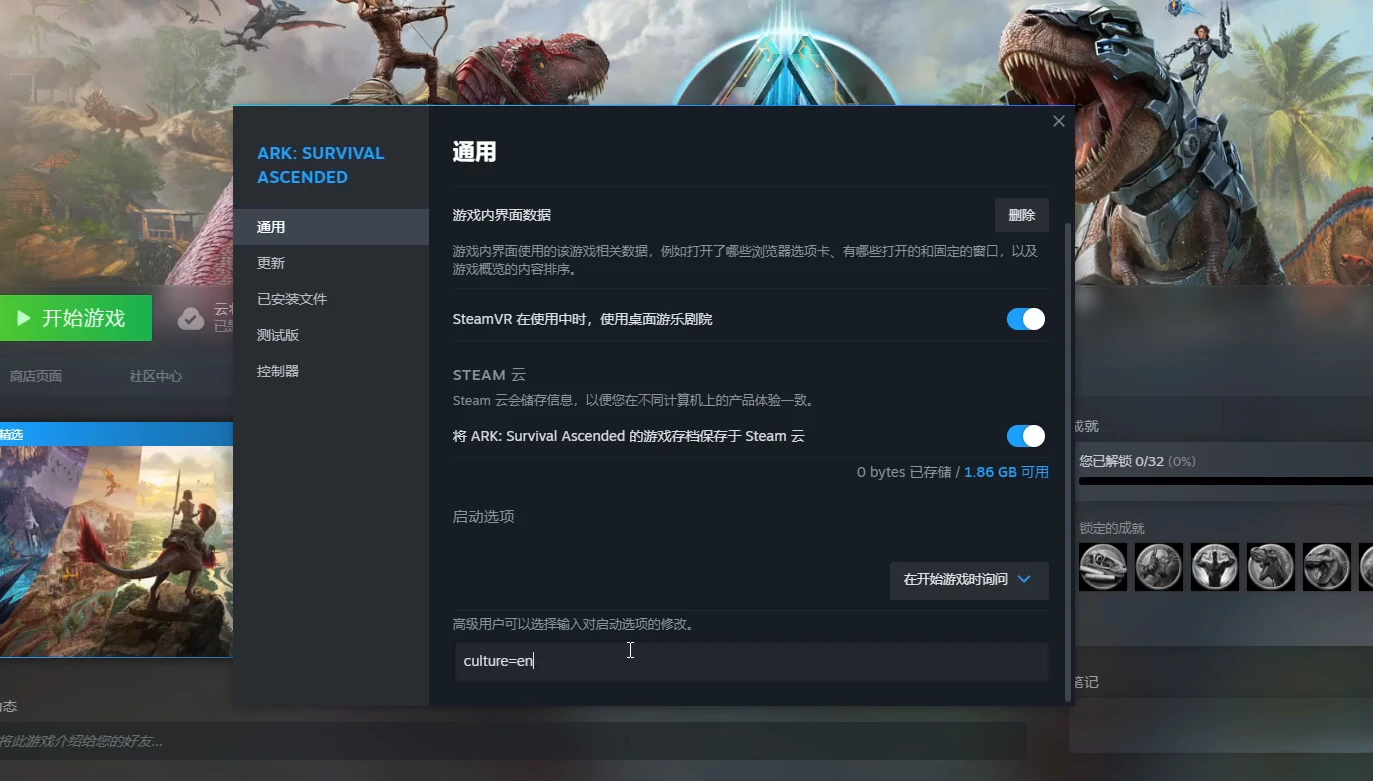Open the 在开始游戏时询问 dropdown
This screenshot has height=781, width=1373.
(x=969, y=580)
